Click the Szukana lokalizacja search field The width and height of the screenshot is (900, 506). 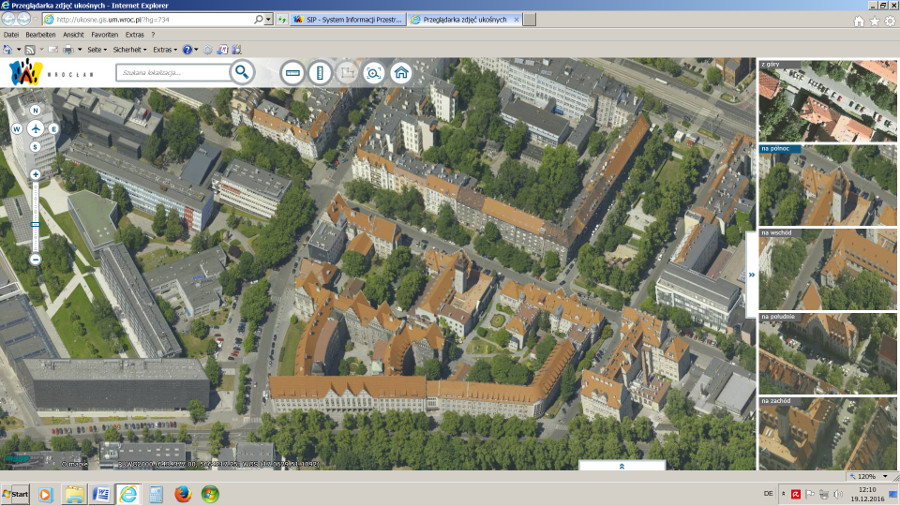click(173, 72)
